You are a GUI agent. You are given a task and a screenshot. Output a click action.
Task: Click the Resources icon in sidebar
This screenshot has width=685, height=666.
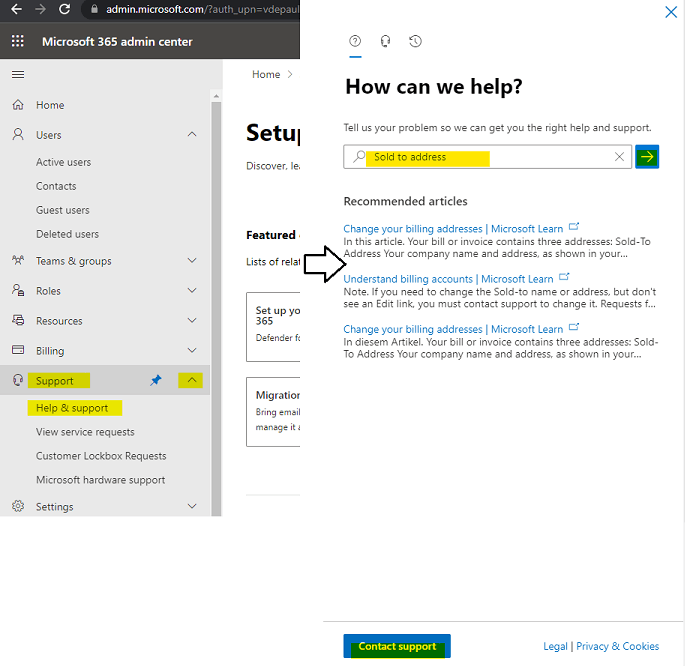pyautogui.click(x=18, y=321)
